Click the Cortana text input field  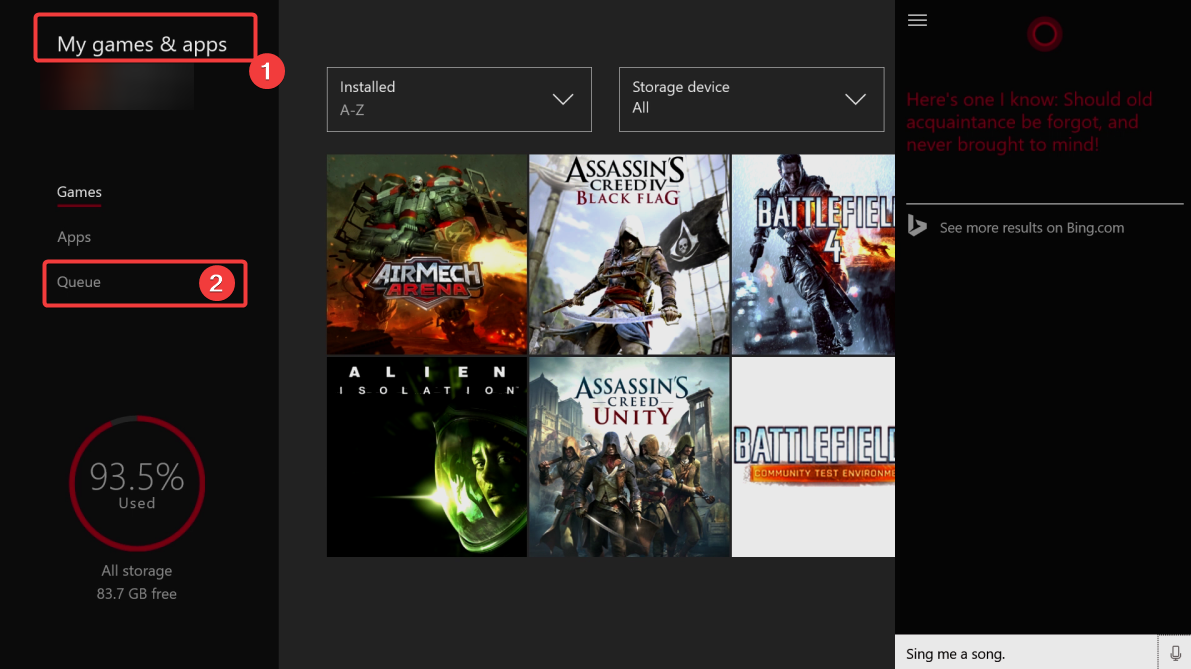(x=1025, y=653)
